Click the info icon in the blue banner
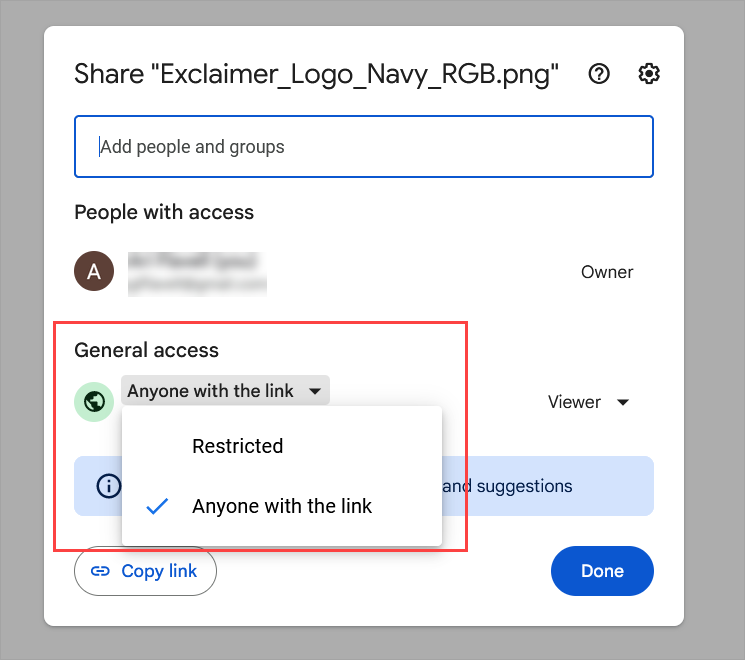745x660 pixels. pos(108,487)
